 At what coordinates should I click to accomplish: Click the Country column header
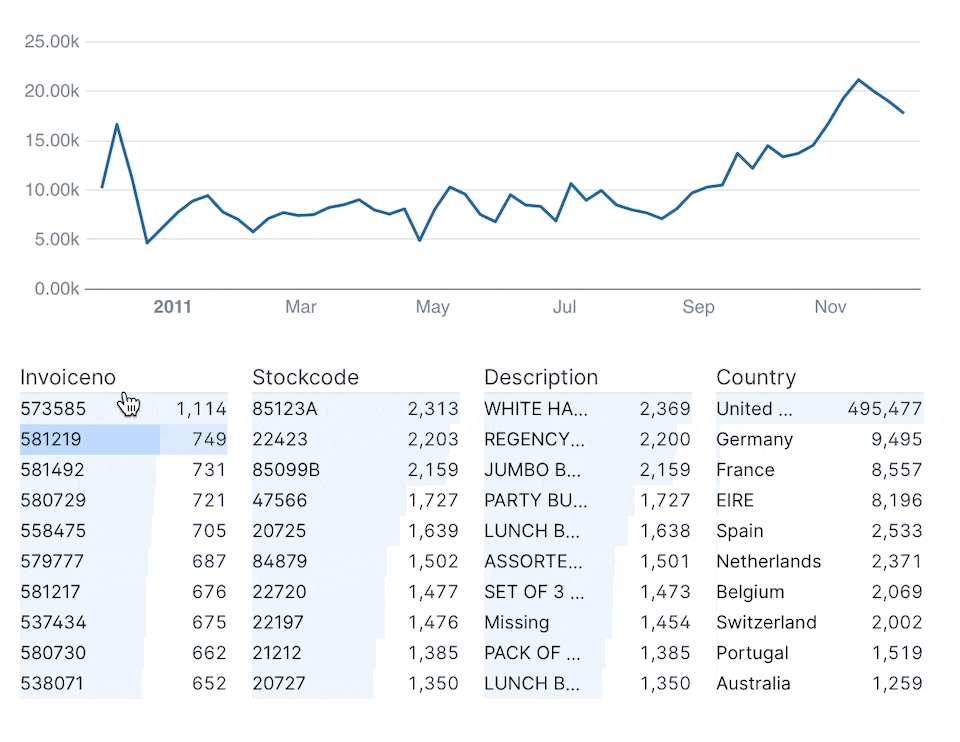pos(756,377)
